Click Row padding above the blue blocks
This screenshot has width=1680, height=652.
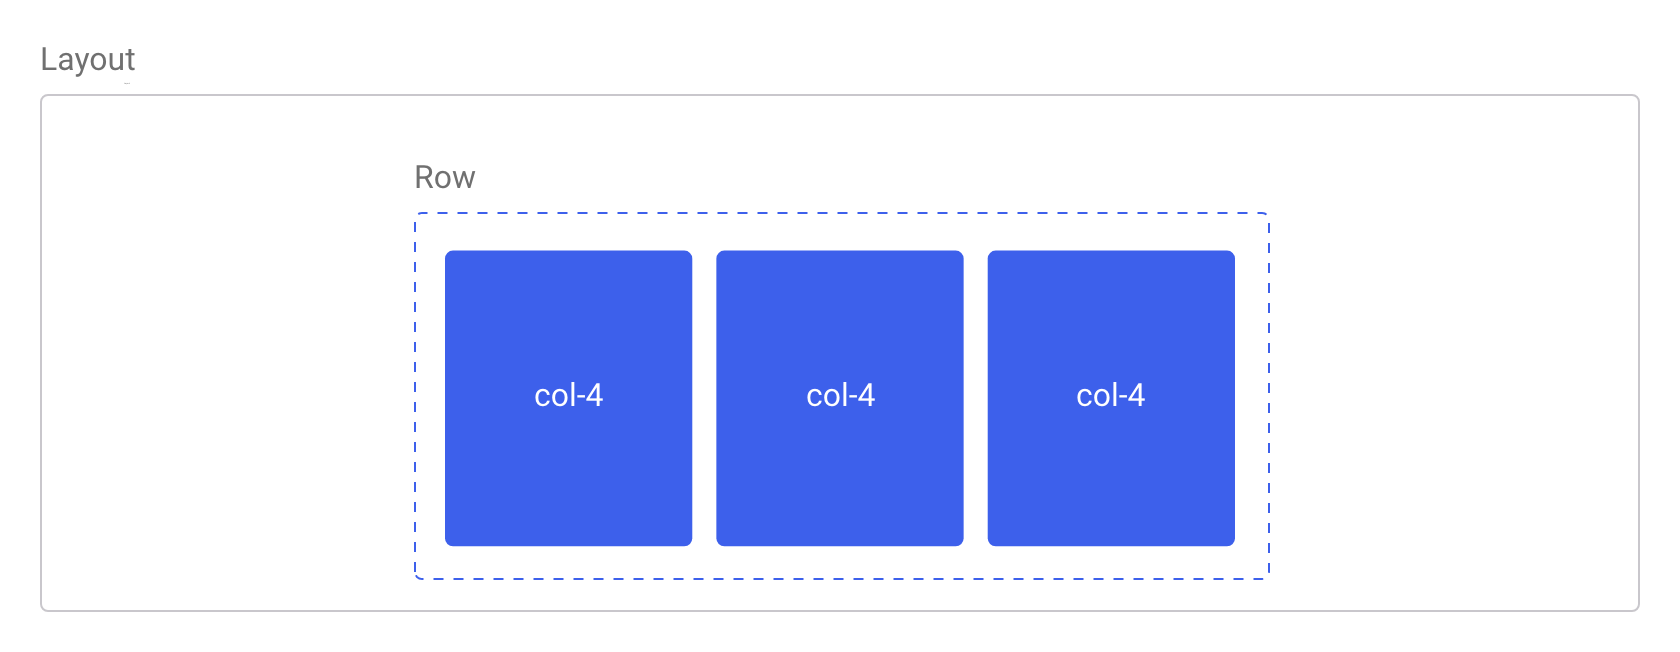point(842,232)
